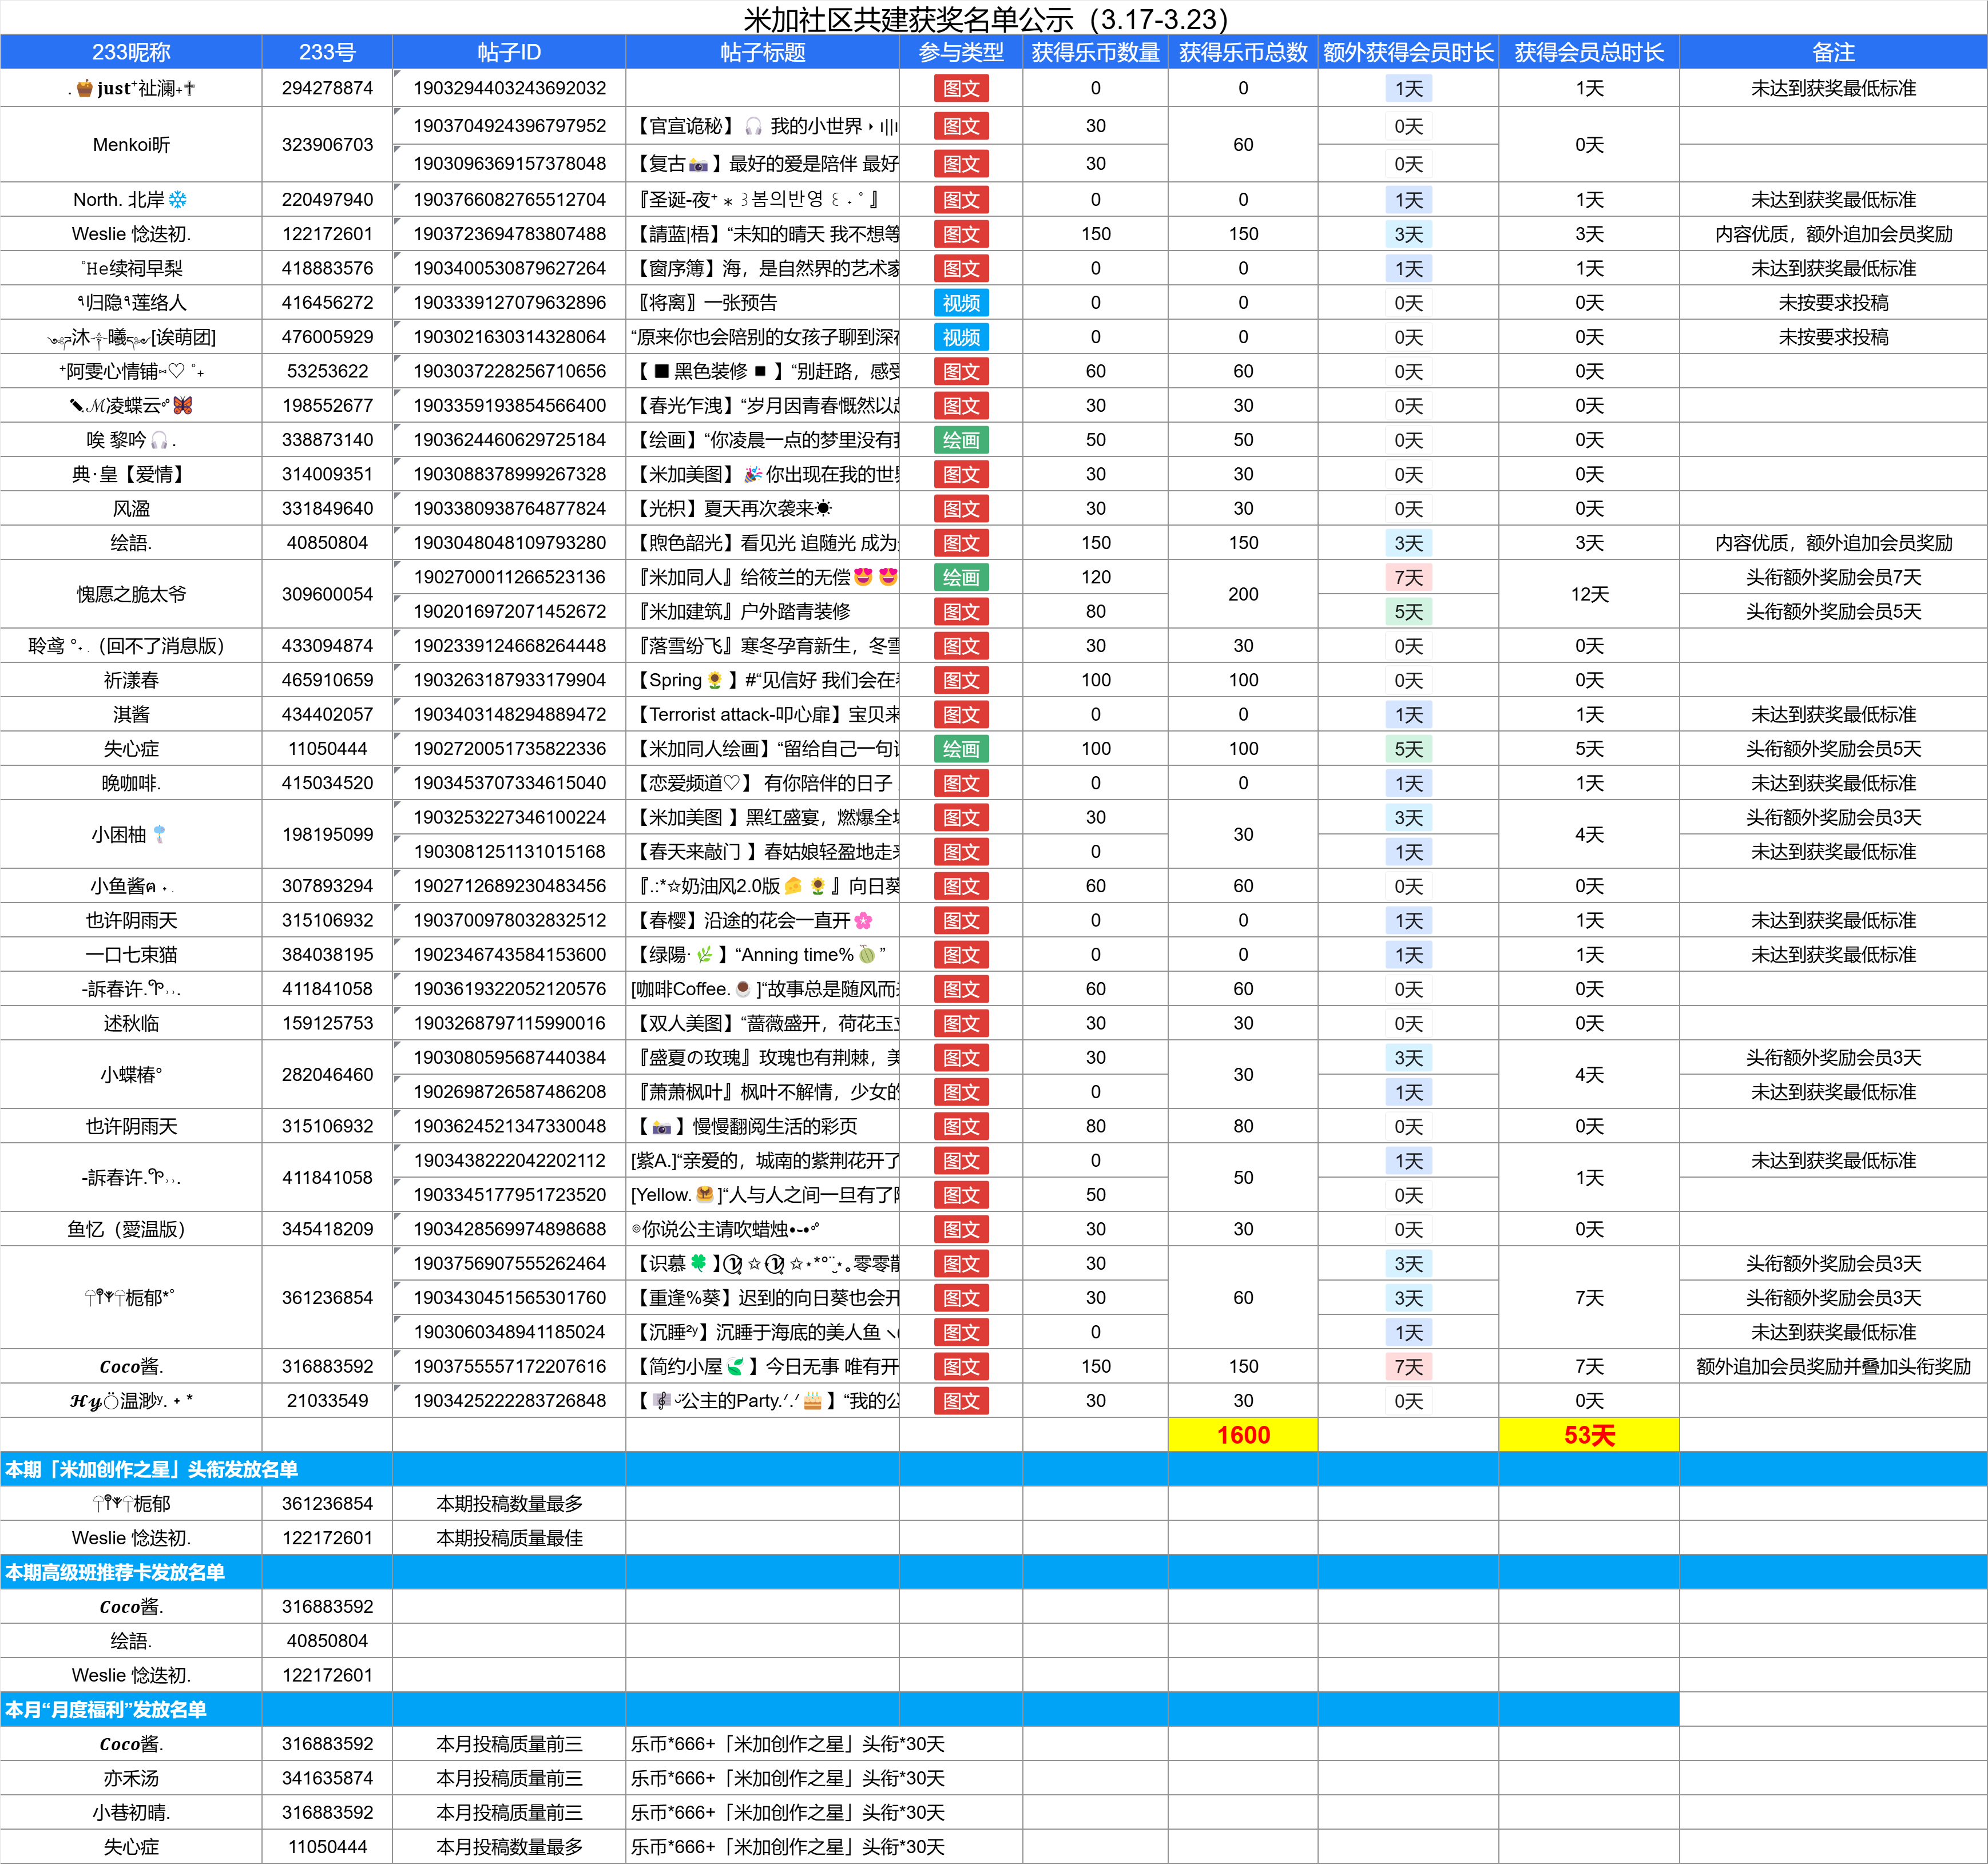Screen dimensions: 1988x1864
Task: Click the 233号 cell 122172601 in Weslie row
Action: 327,234
